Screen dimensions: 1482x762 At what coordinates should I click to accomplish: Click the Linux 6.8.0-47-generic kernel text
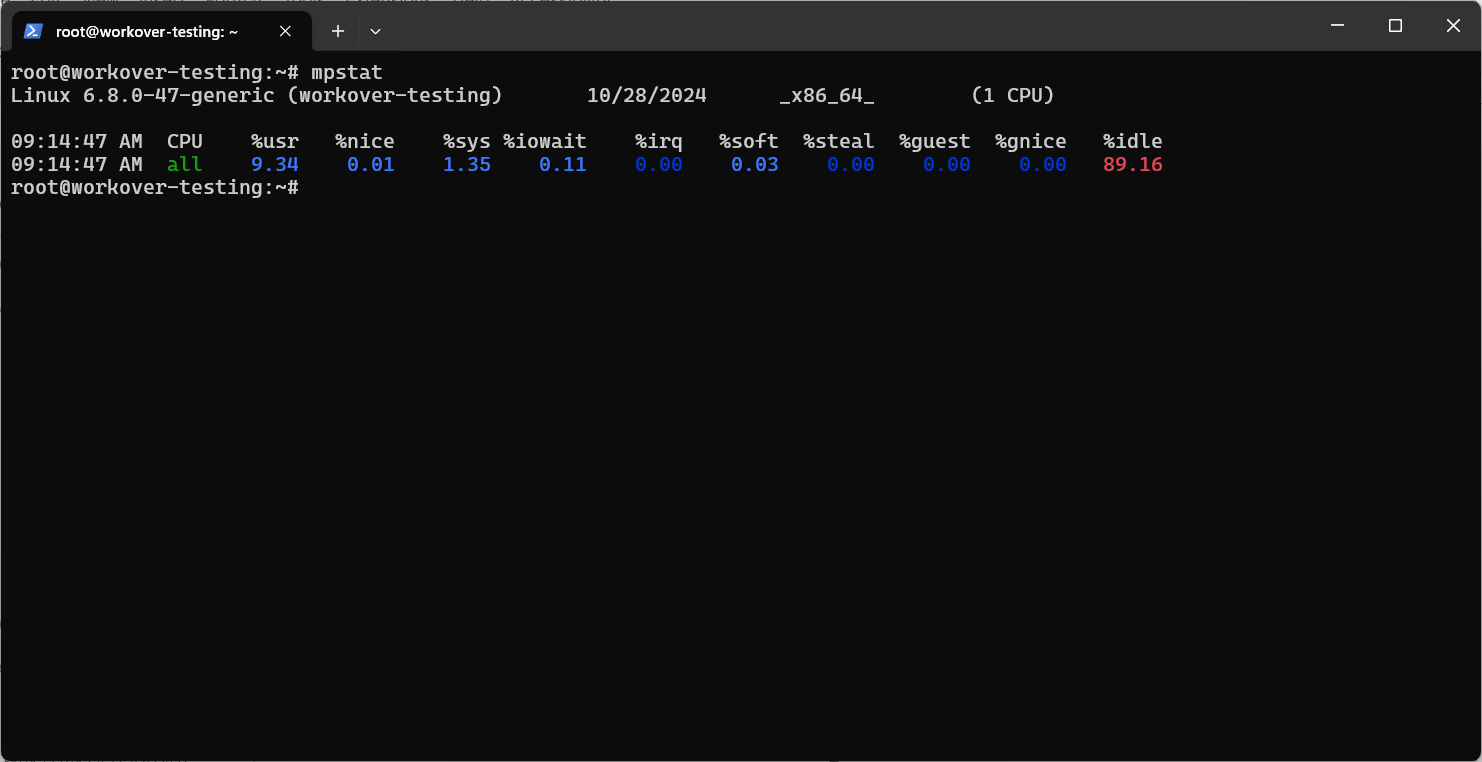coord(142,96)
